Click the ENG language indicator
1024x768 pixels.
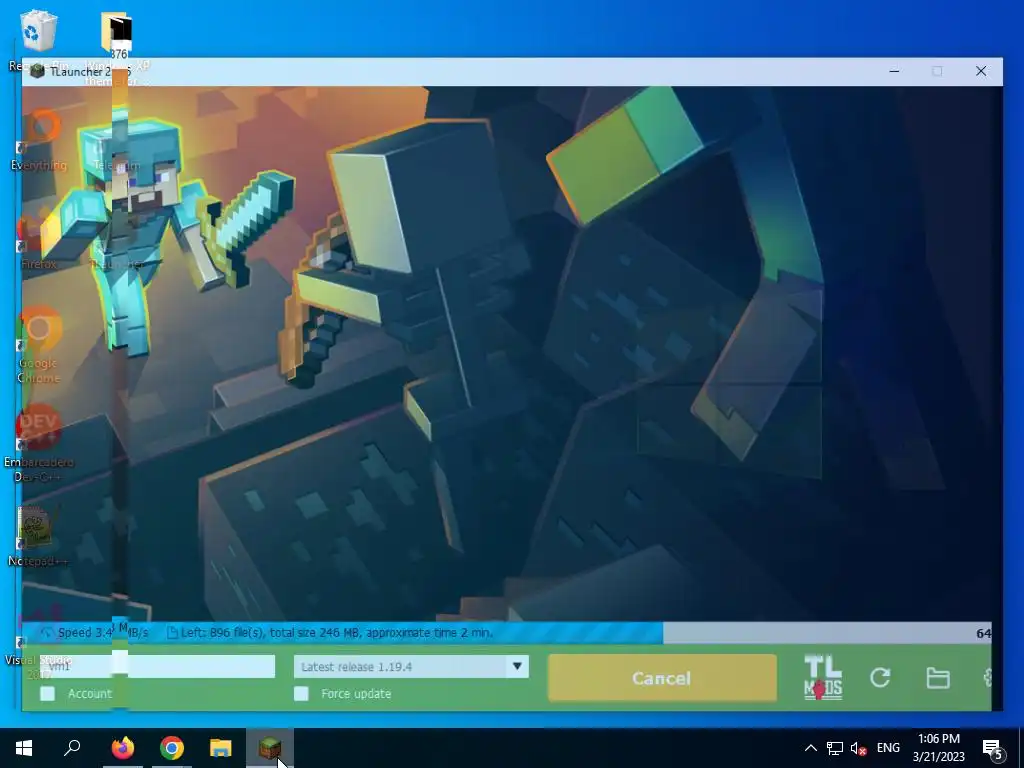point(888,748)
